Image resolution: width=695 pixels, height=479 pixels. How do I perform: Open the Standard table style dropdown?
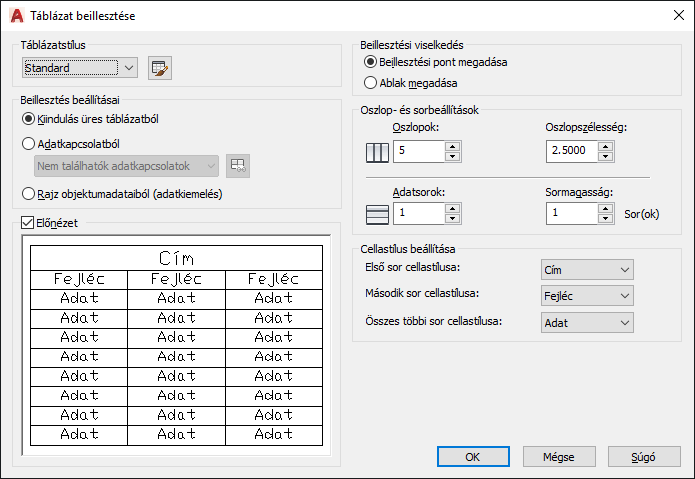81,68
